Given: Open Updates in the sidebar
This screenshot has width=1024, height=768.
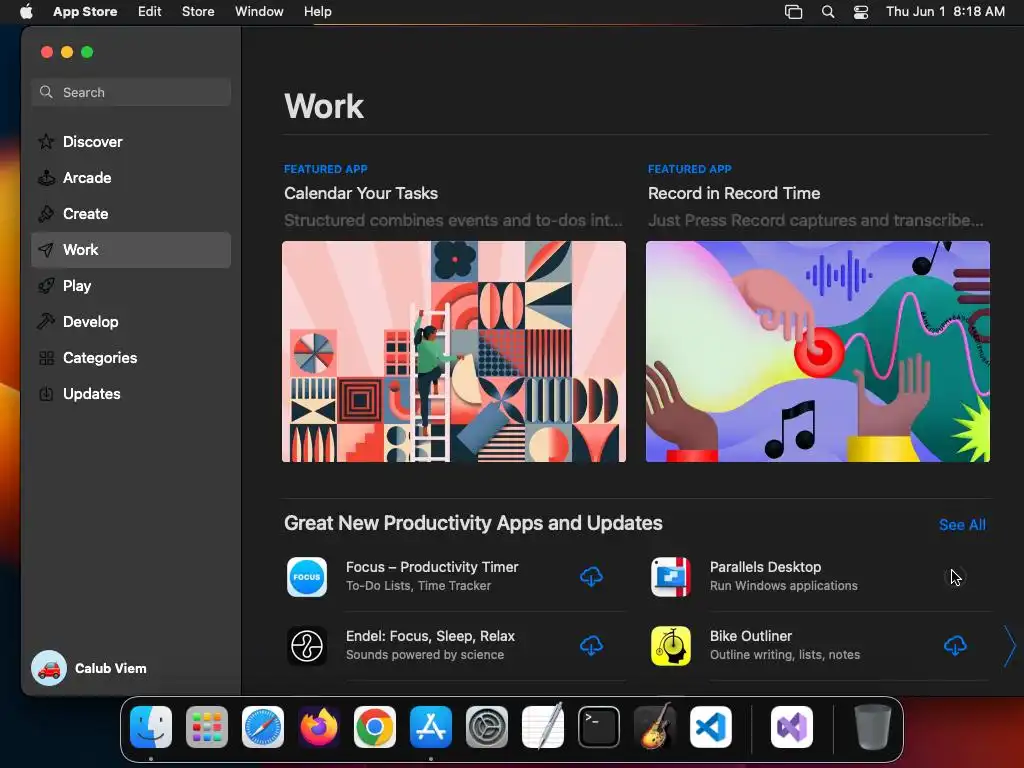Looking at the screenshot, I should coord(131,393).
